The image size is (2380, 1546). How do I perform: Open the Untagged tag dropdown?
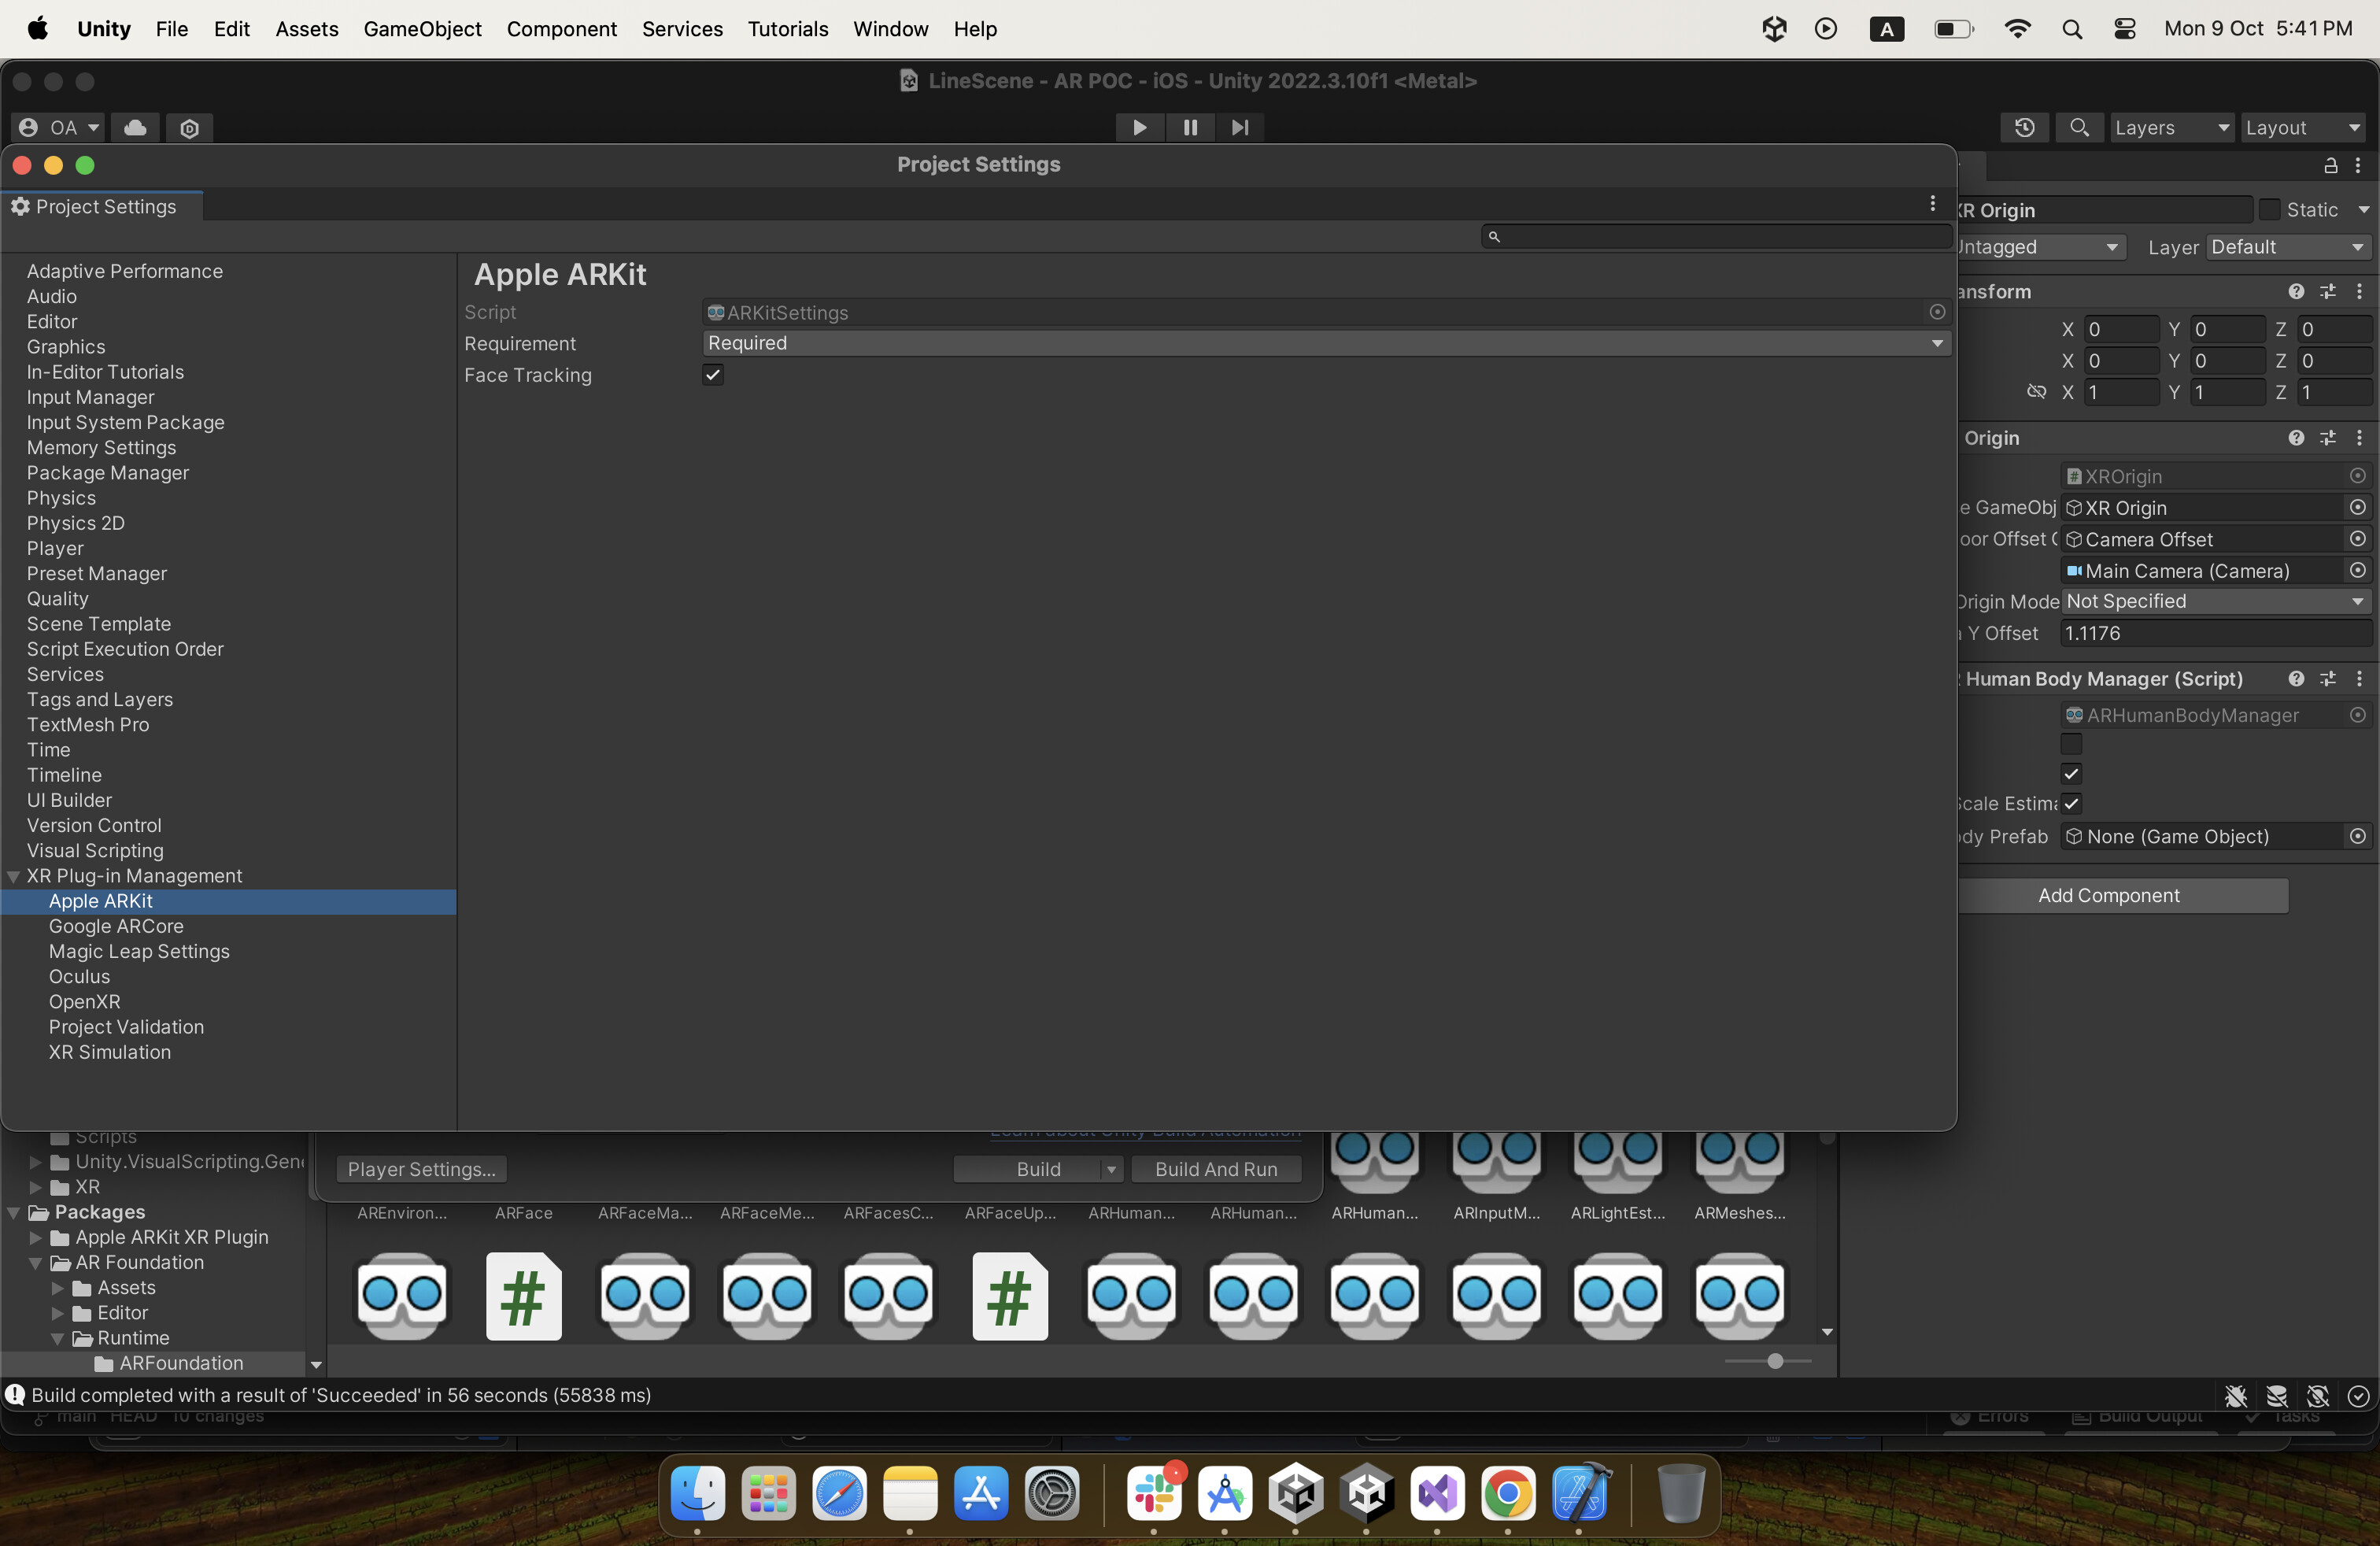click(2040, 246)
